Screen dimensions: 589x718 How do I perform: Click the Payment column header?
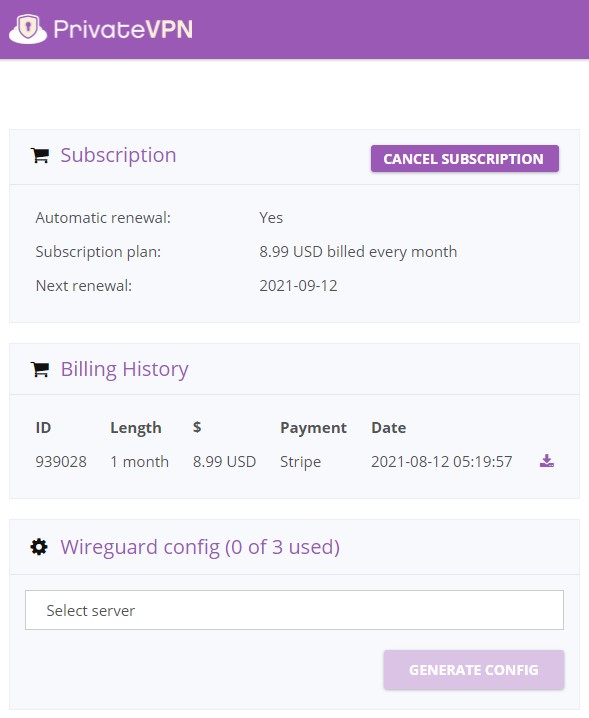[313, 427]
